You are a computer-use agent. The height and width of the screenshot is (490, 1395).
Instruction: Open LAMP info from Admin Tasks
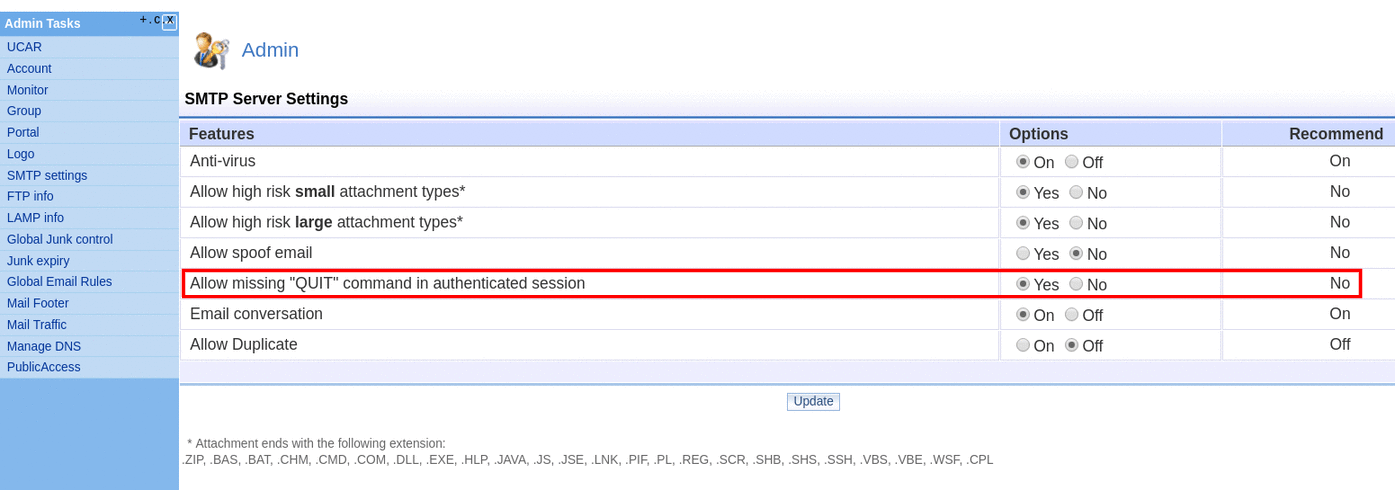[35, 218]
